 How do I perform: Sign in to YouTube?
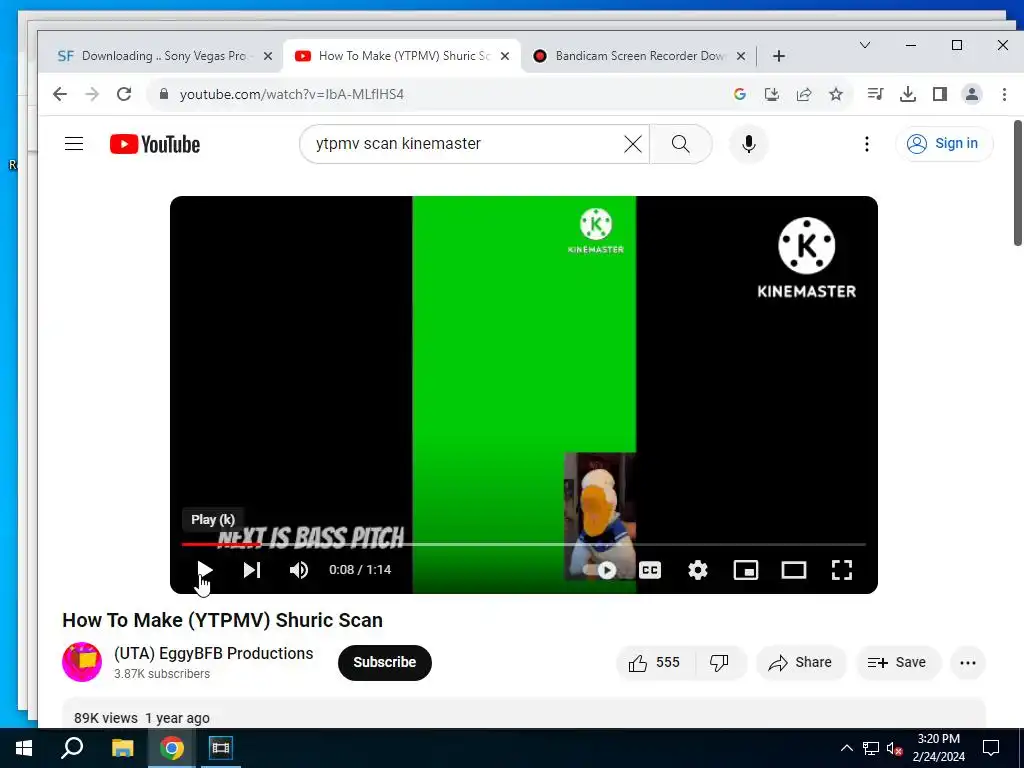pos(944,144)
